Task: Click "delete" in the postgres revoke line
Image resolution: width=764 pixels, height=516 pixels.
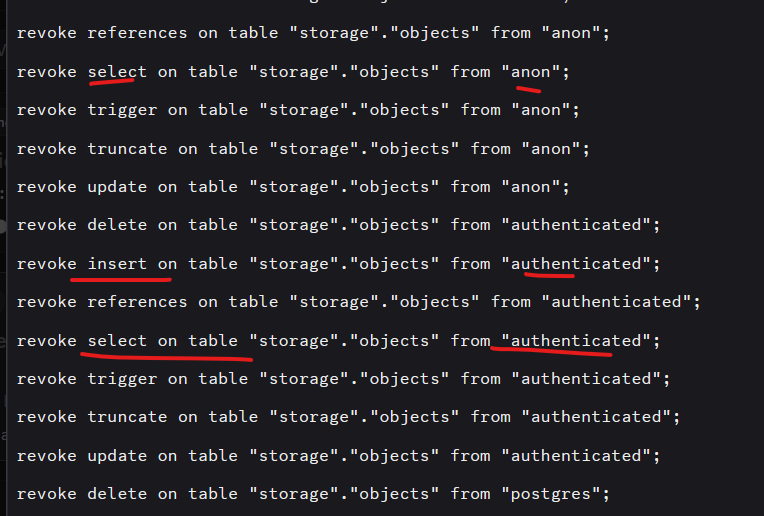Action: 117,493
